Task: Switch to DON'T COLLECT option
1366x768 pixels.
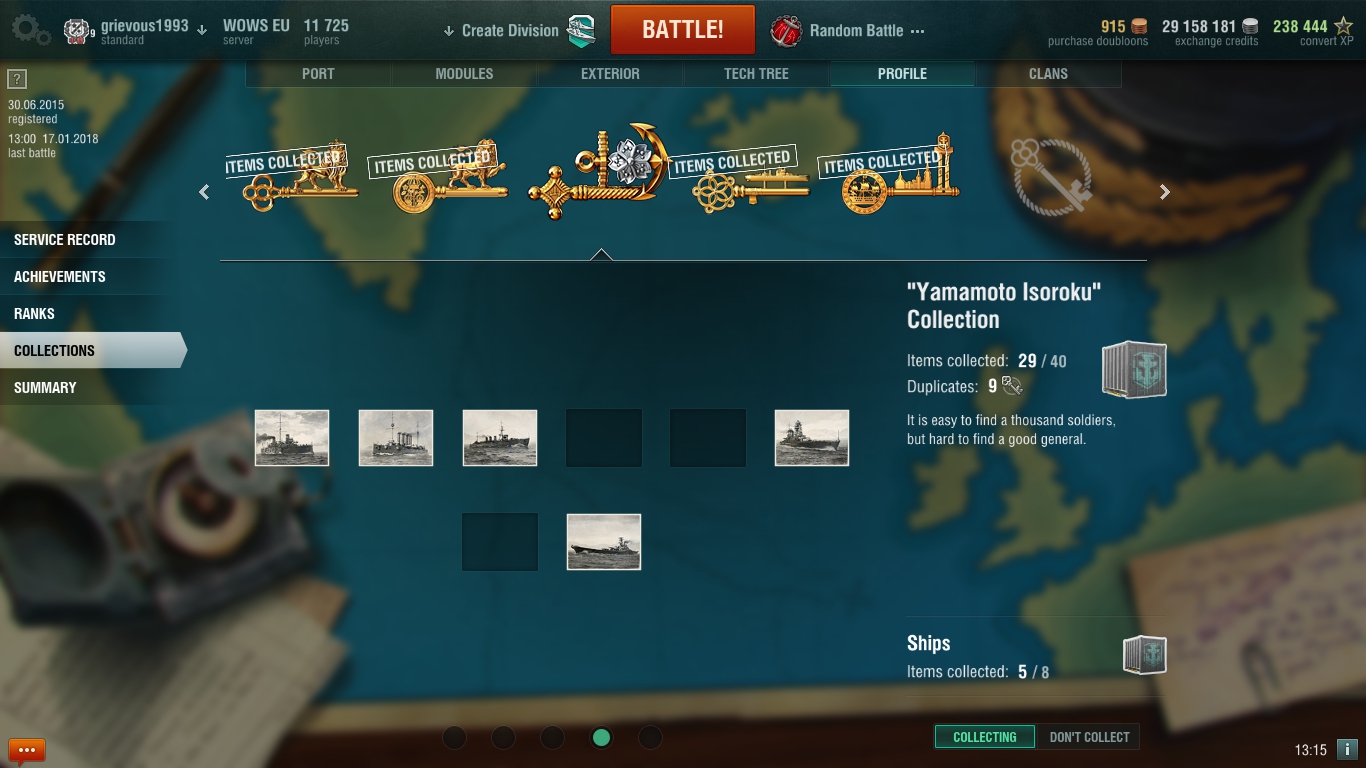Action: (x=1089, y=737)
